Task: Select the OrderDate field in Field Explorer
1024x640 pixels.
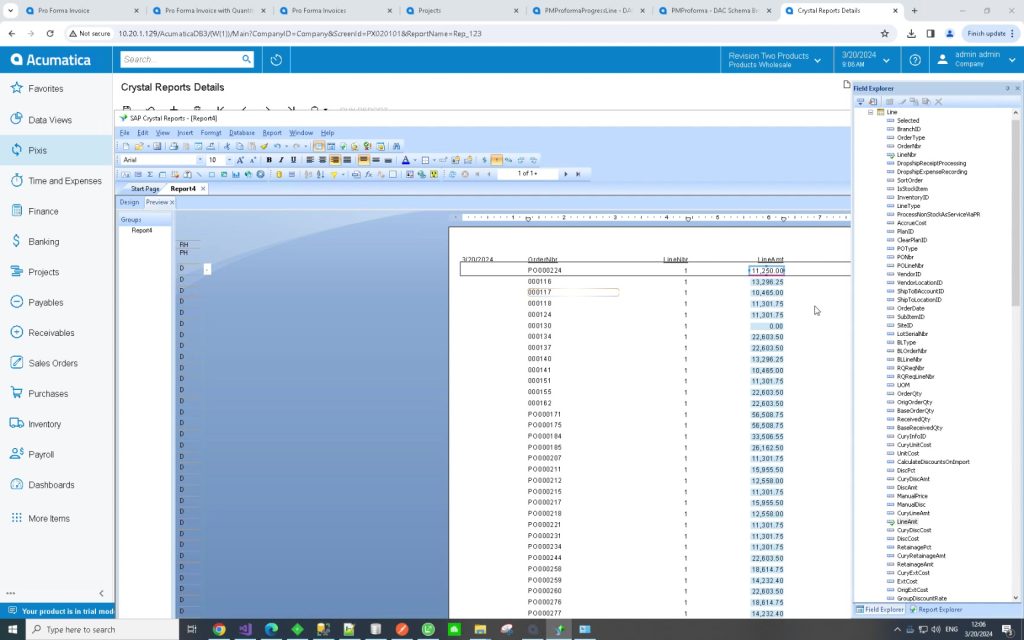Action: coord(910,308)
